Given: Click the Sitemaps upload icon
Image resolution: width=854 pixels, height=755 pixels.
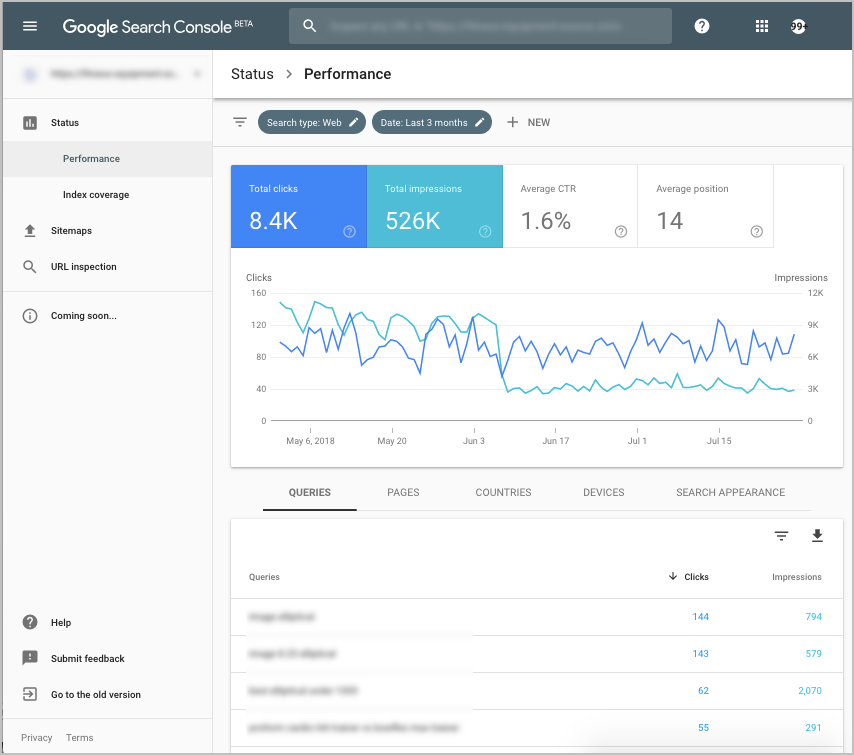Looking at the screenshot, I should pyautogui.click(x=30, y=230).
